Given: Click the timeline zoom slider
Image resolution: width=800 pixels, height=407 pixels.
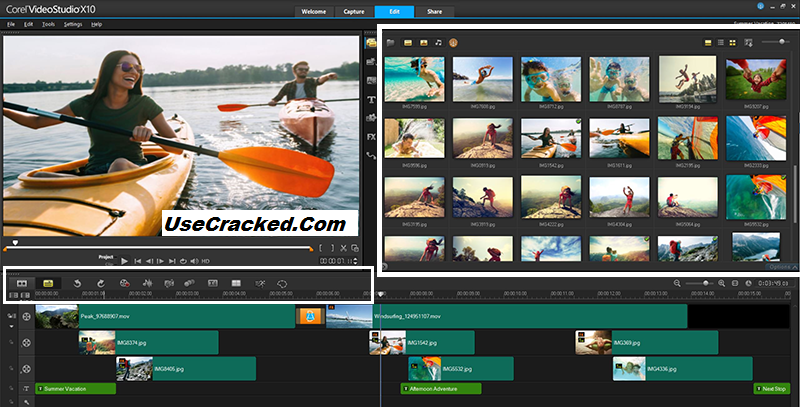Looking at the screenshot, I should [699, 283].
